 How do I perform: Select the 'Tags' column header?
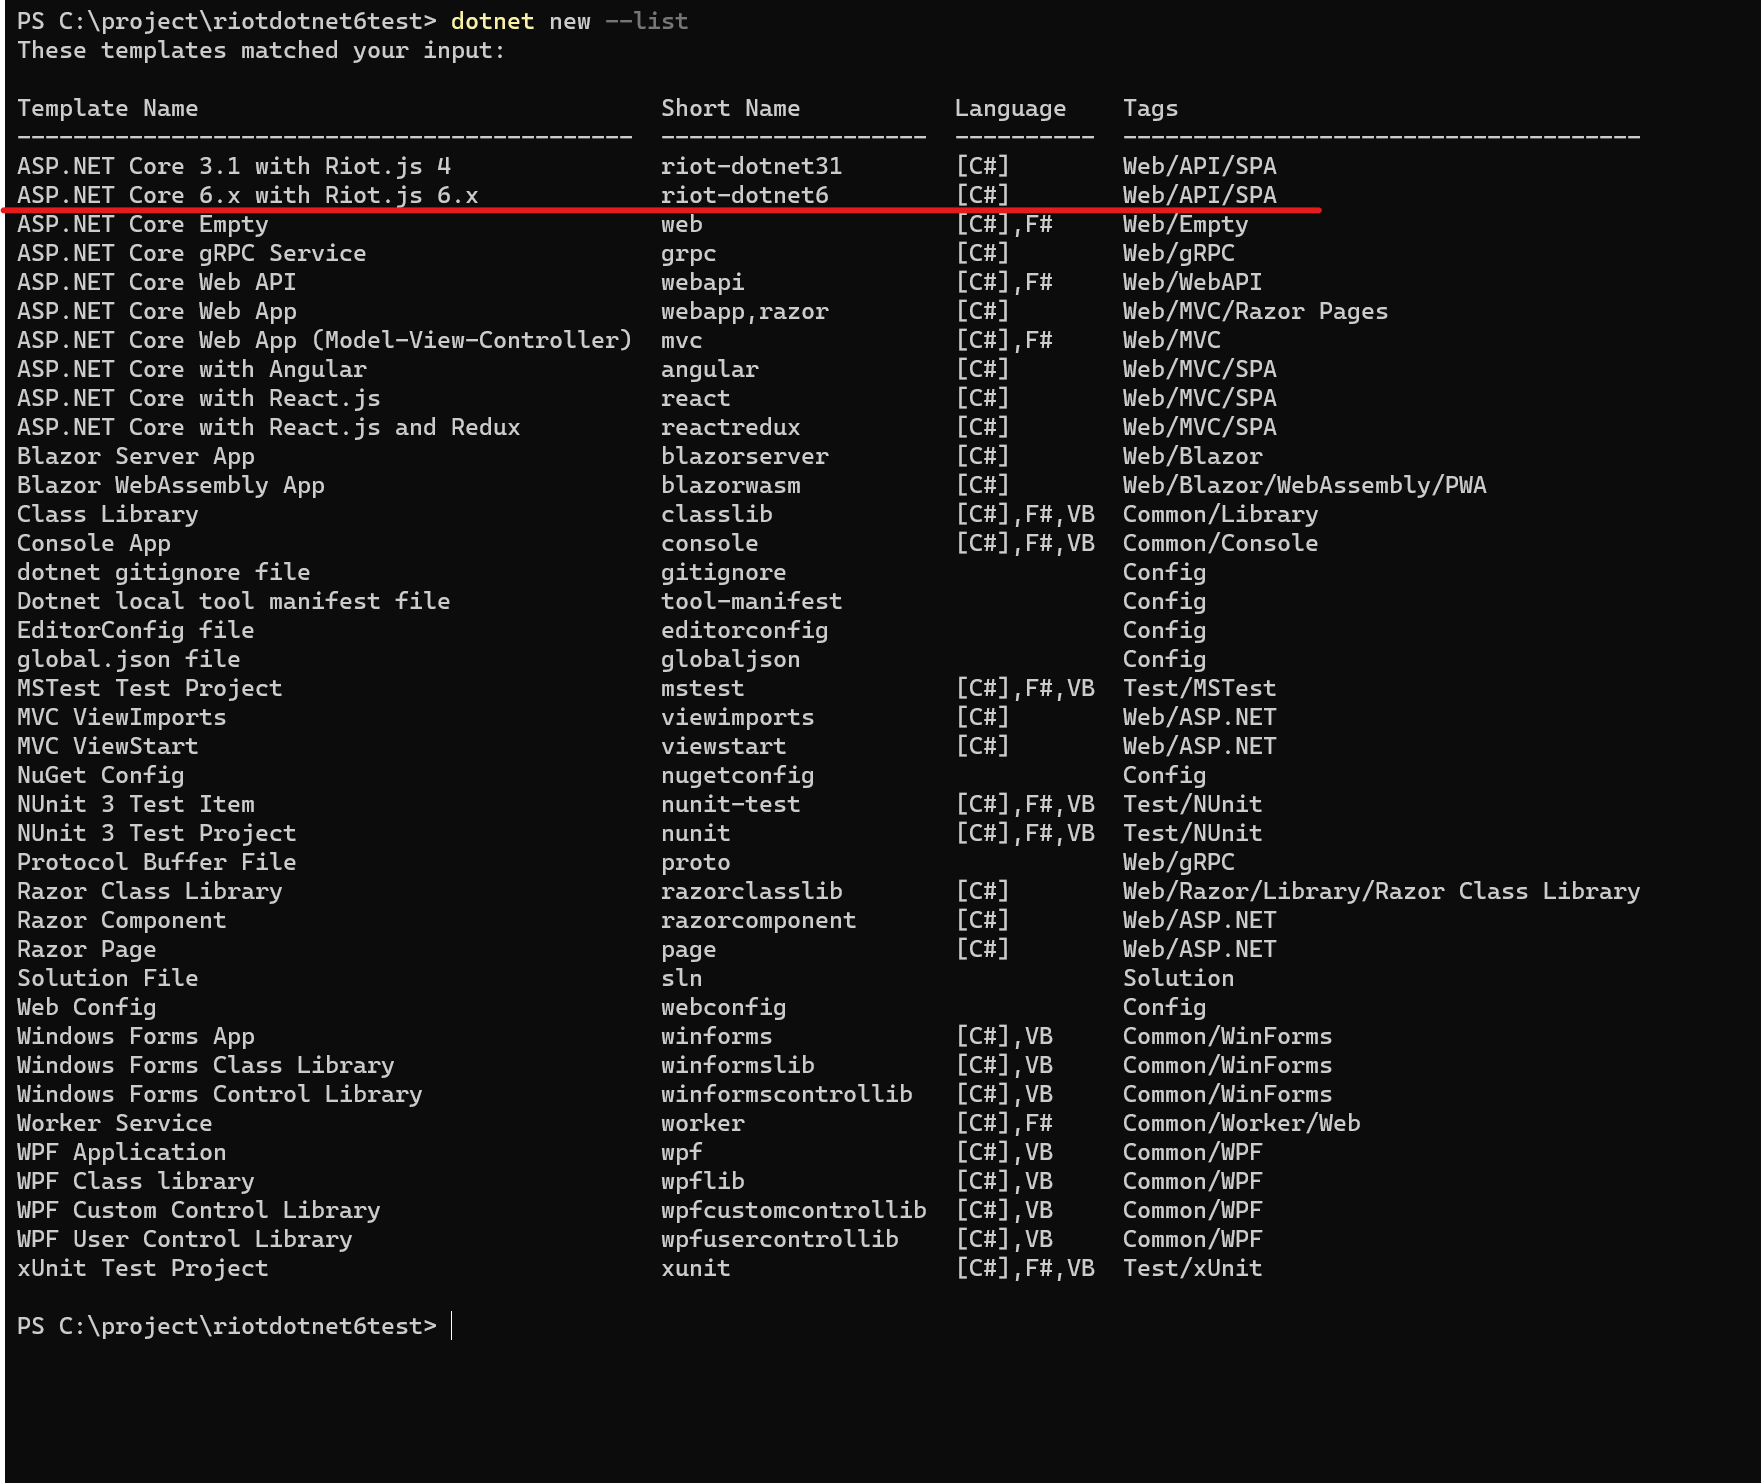point(1150,108)
